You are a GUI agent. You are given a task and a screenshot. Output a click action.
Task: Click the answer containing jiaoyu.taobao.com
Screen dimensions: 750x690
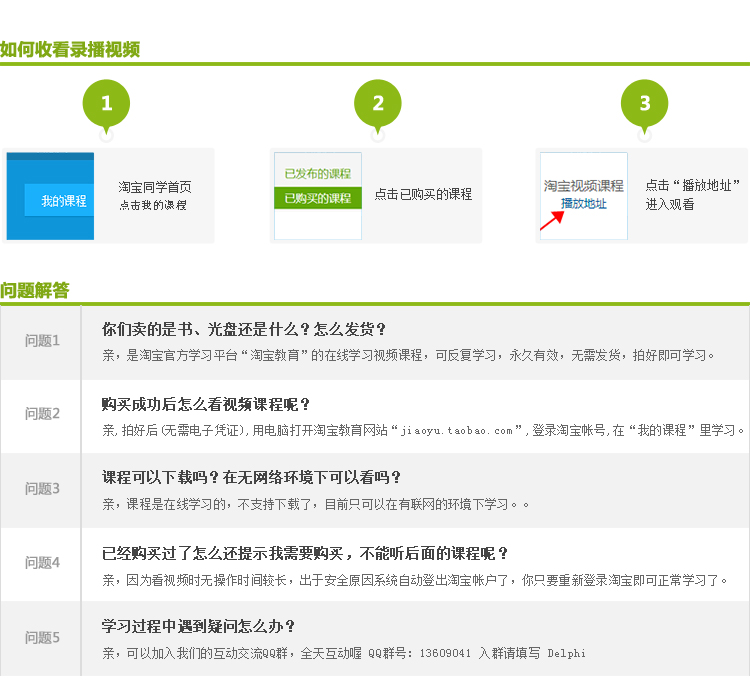pos(423,430)
